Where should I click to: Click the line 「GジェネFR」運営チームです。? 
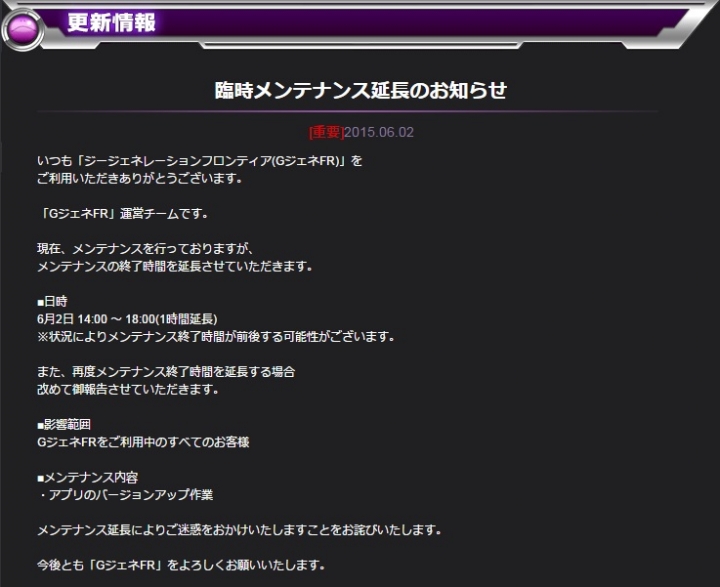click(x=123, y=214)
